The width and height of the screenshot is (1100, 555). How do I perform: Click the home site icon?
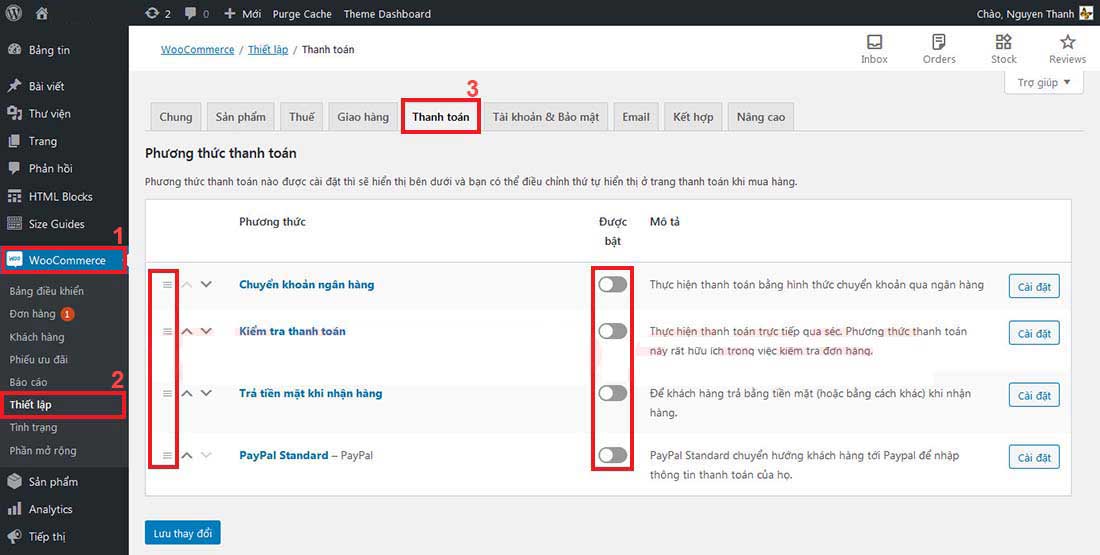click(42, 14)
